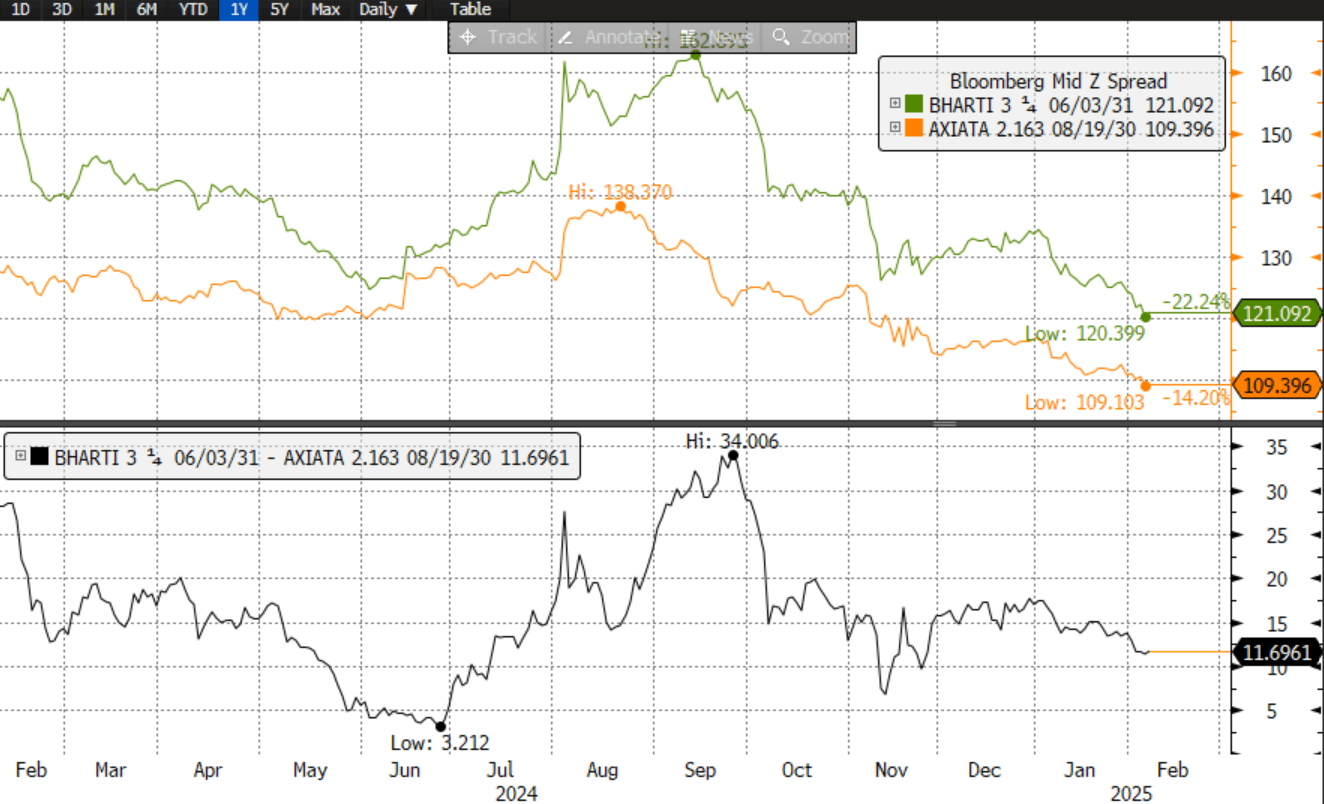
Task: Click the Low: 109.103 orange label
Action: point(1085,402)
